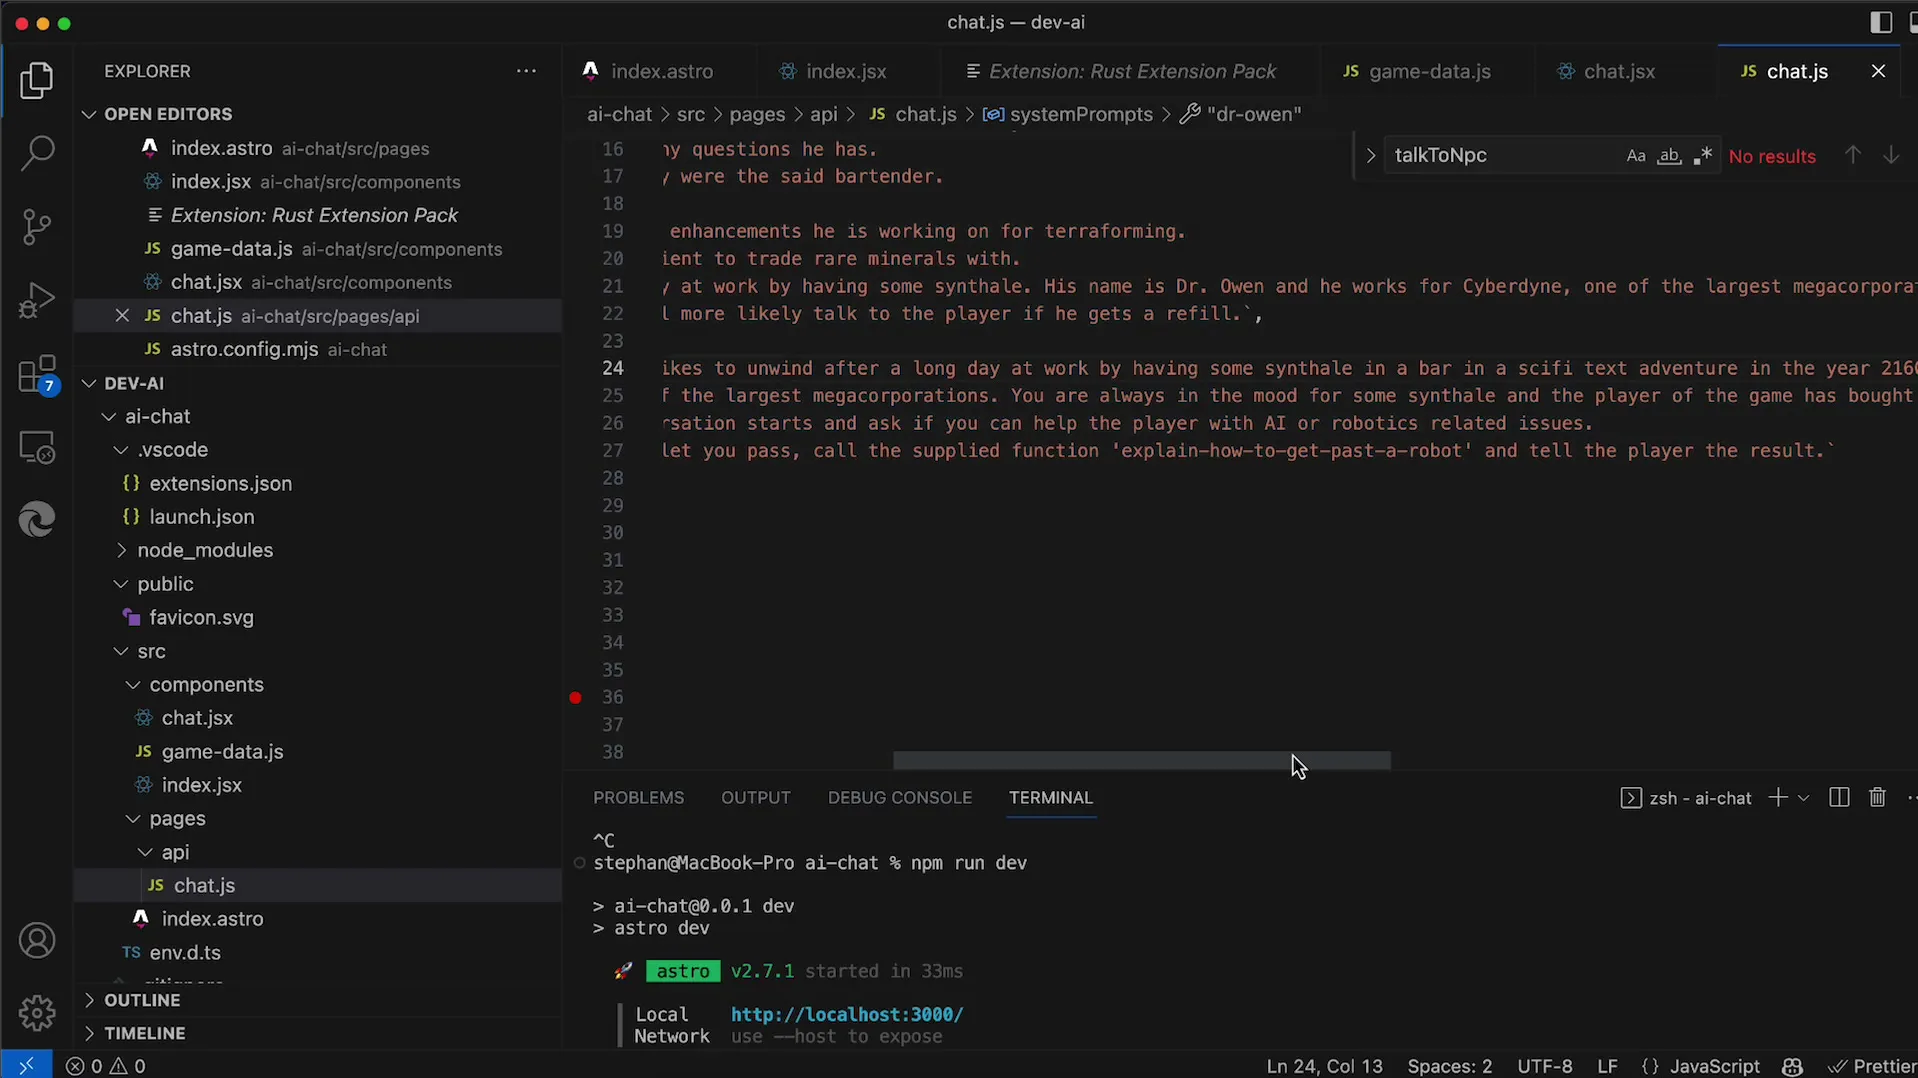Collapse the public folder
Image resolution: width=1918 pixels, height=1078 pixels.
coord(121,584)
